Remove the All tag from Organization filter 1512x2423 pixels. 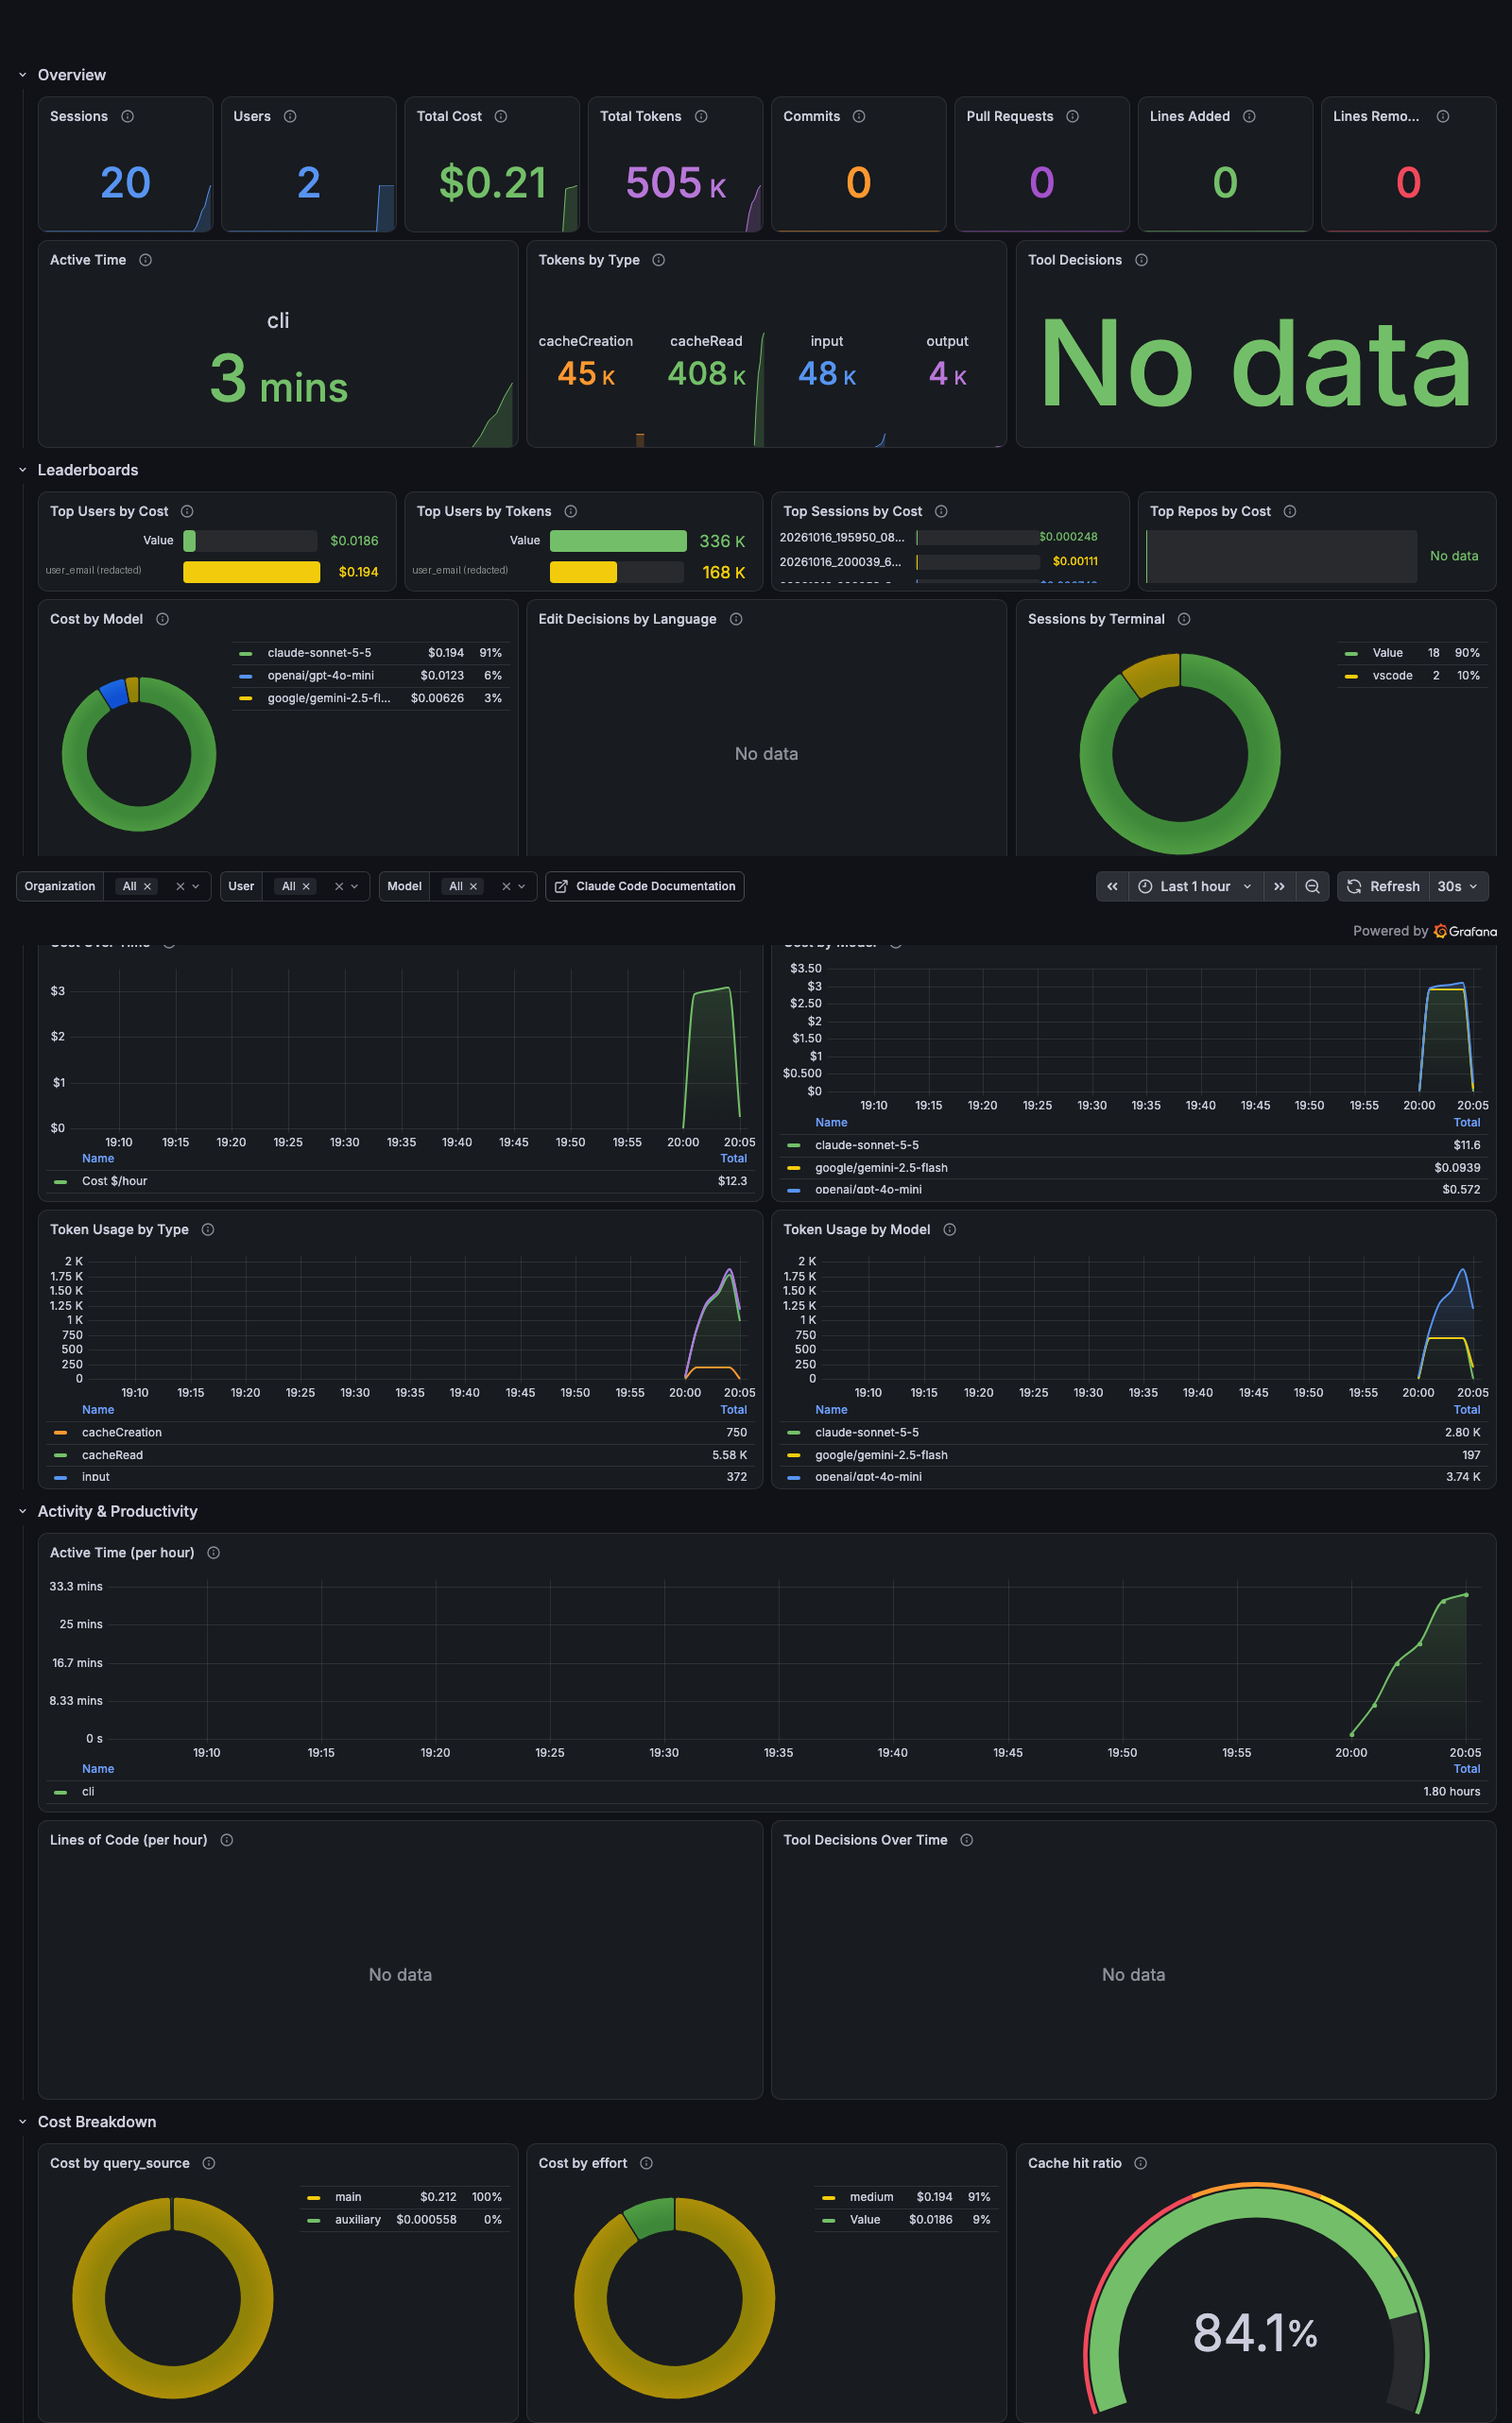pos(147,886)
